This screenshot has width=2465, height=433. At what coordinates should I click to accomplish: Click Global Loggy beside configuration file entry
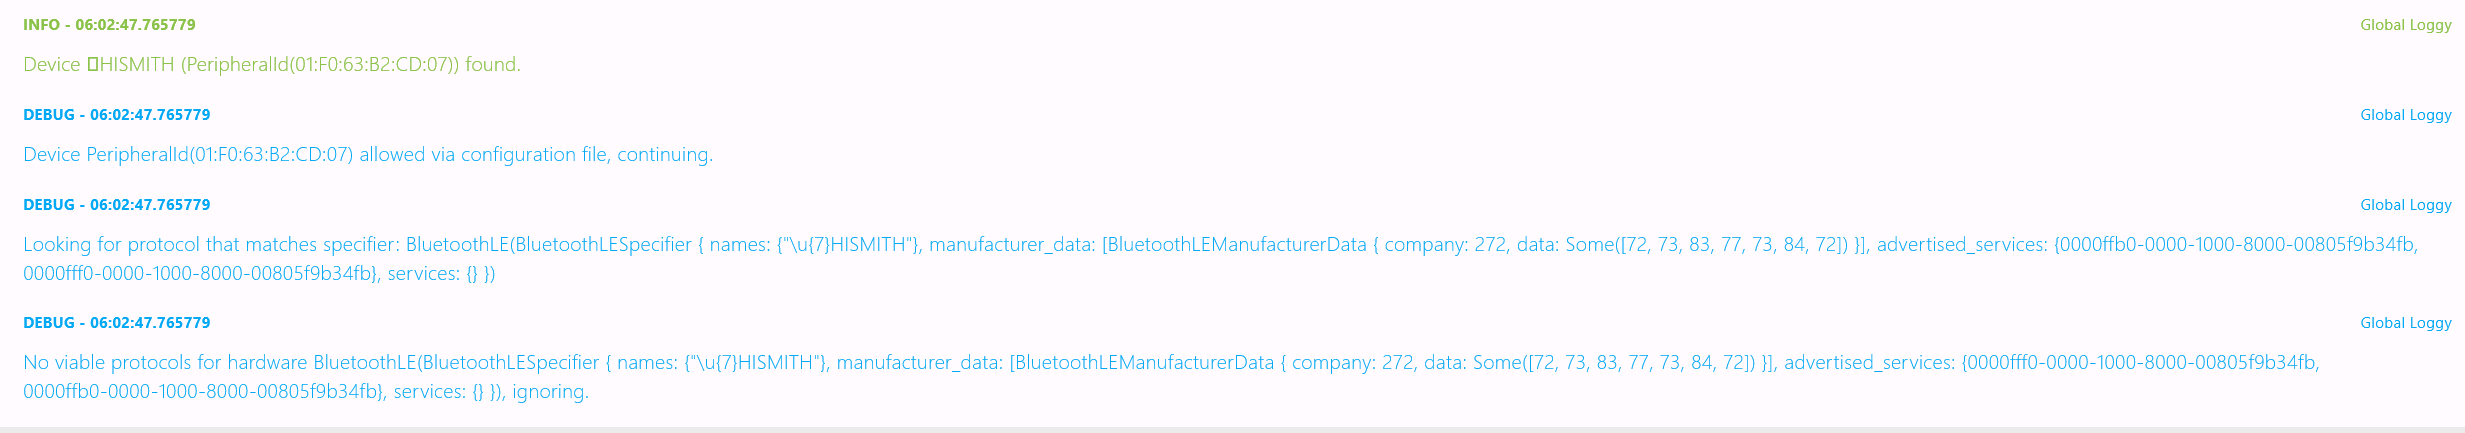coord(2405,115)
